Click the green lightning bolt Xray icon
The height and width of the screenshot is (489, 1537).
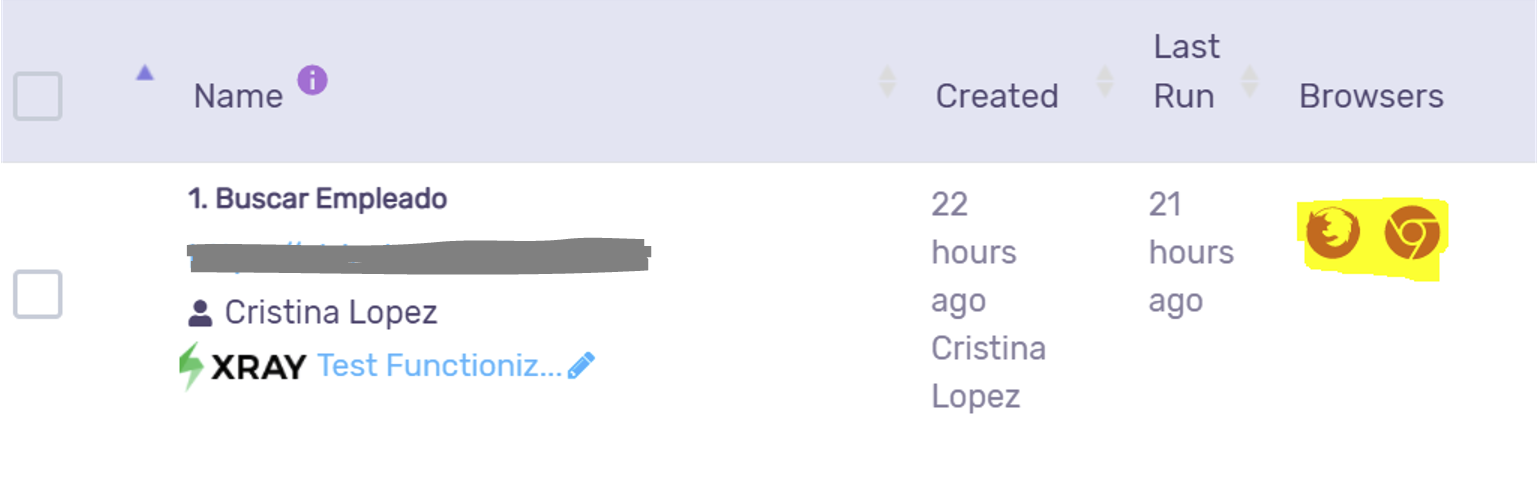click(x=191, y=366)
